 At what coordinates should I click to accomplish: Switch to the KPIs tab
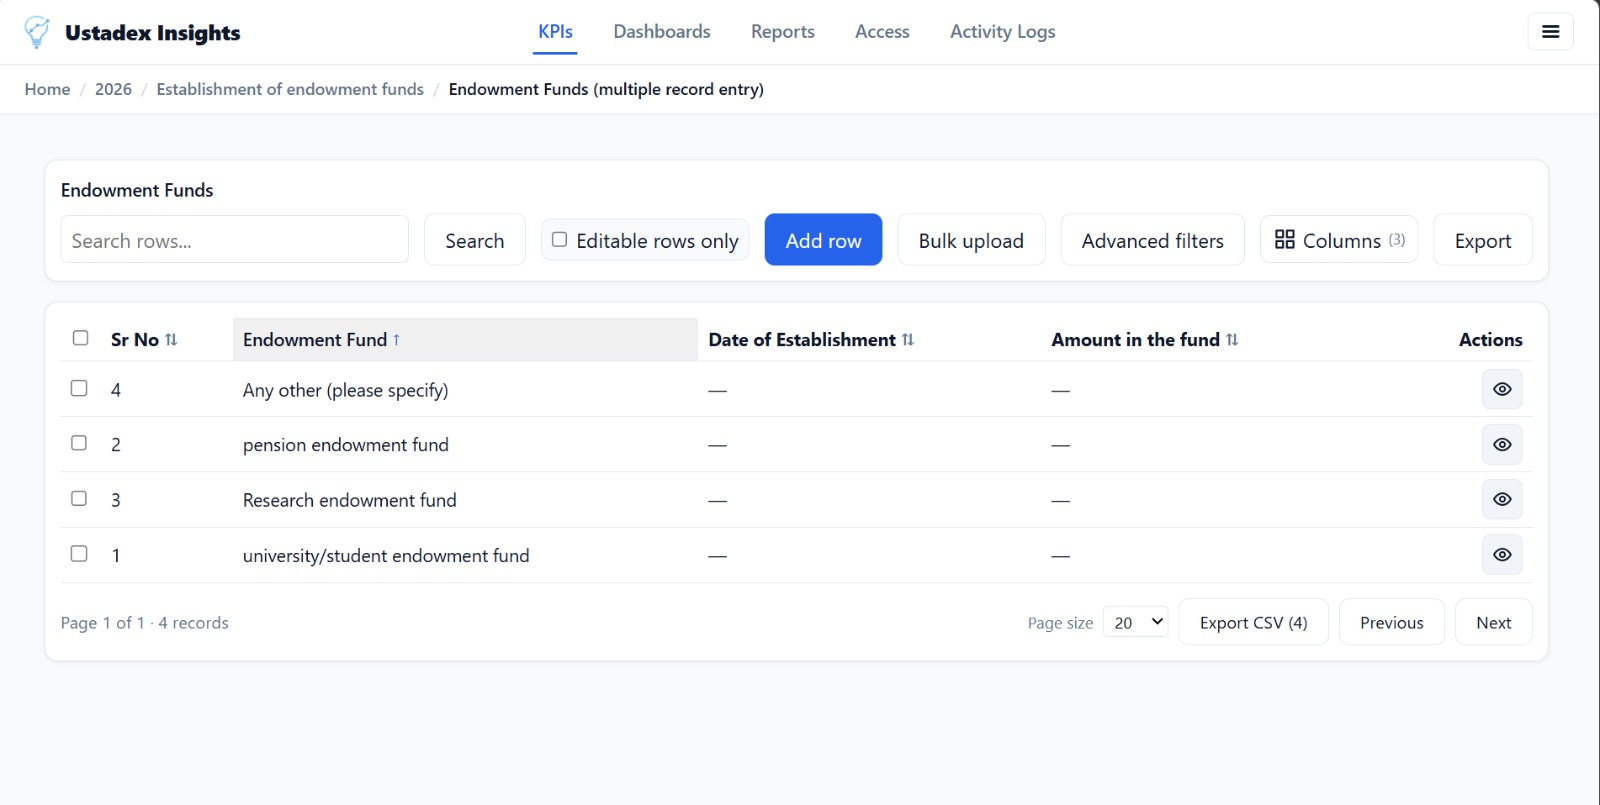tap(555, 32)
